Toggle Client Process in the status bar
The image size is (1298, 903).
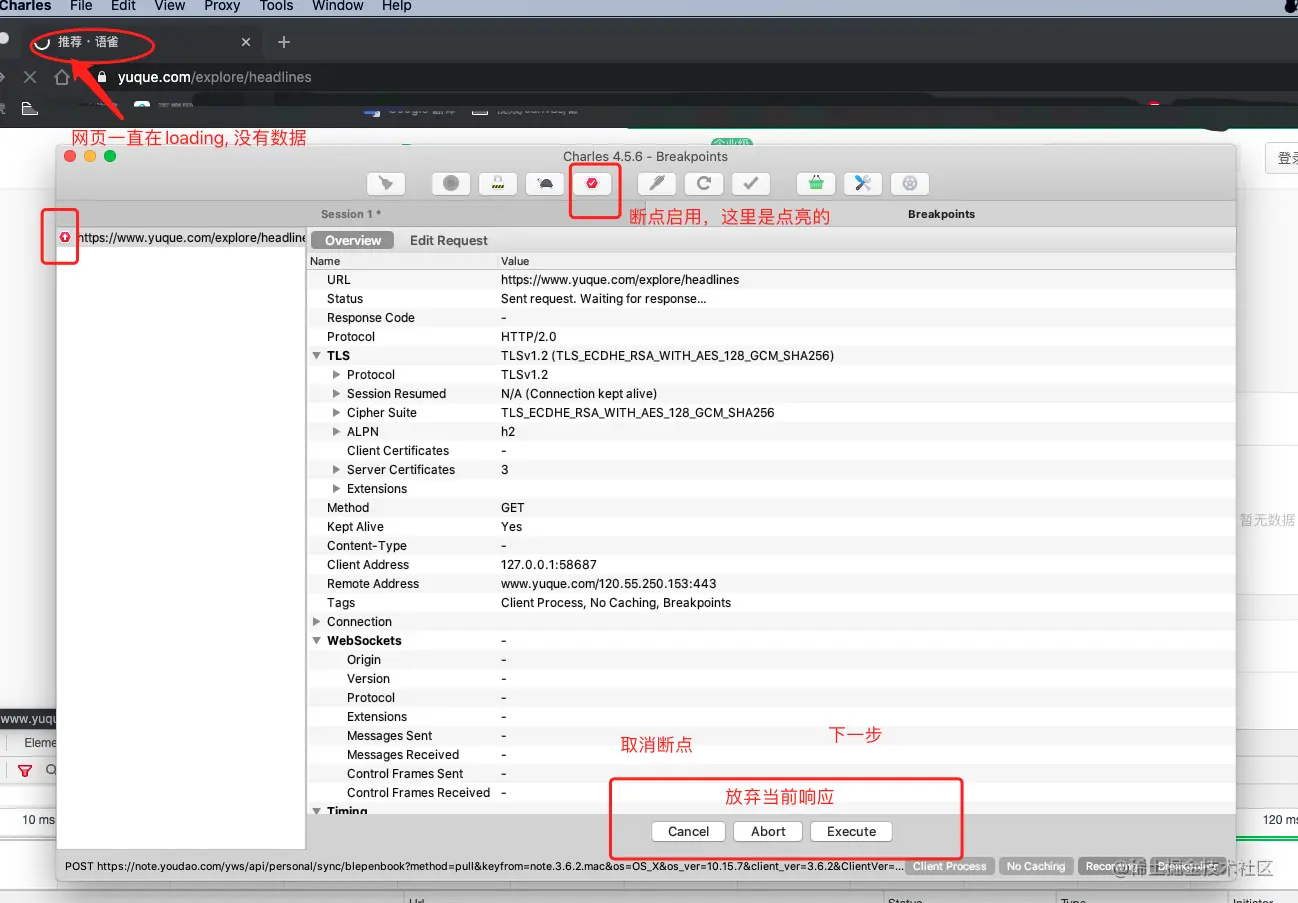coord(950,866)
